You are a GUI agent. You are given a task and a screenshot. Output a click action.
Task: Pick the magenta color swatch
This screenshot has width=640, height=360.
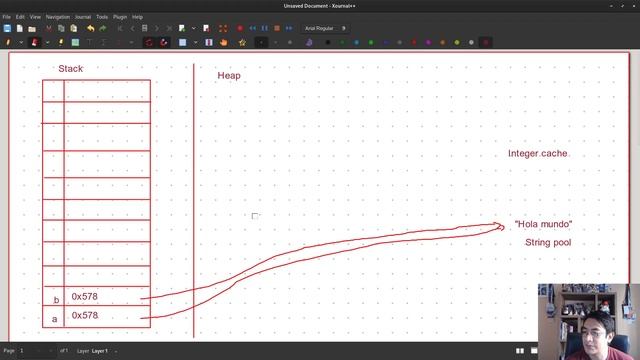point(428,42)
